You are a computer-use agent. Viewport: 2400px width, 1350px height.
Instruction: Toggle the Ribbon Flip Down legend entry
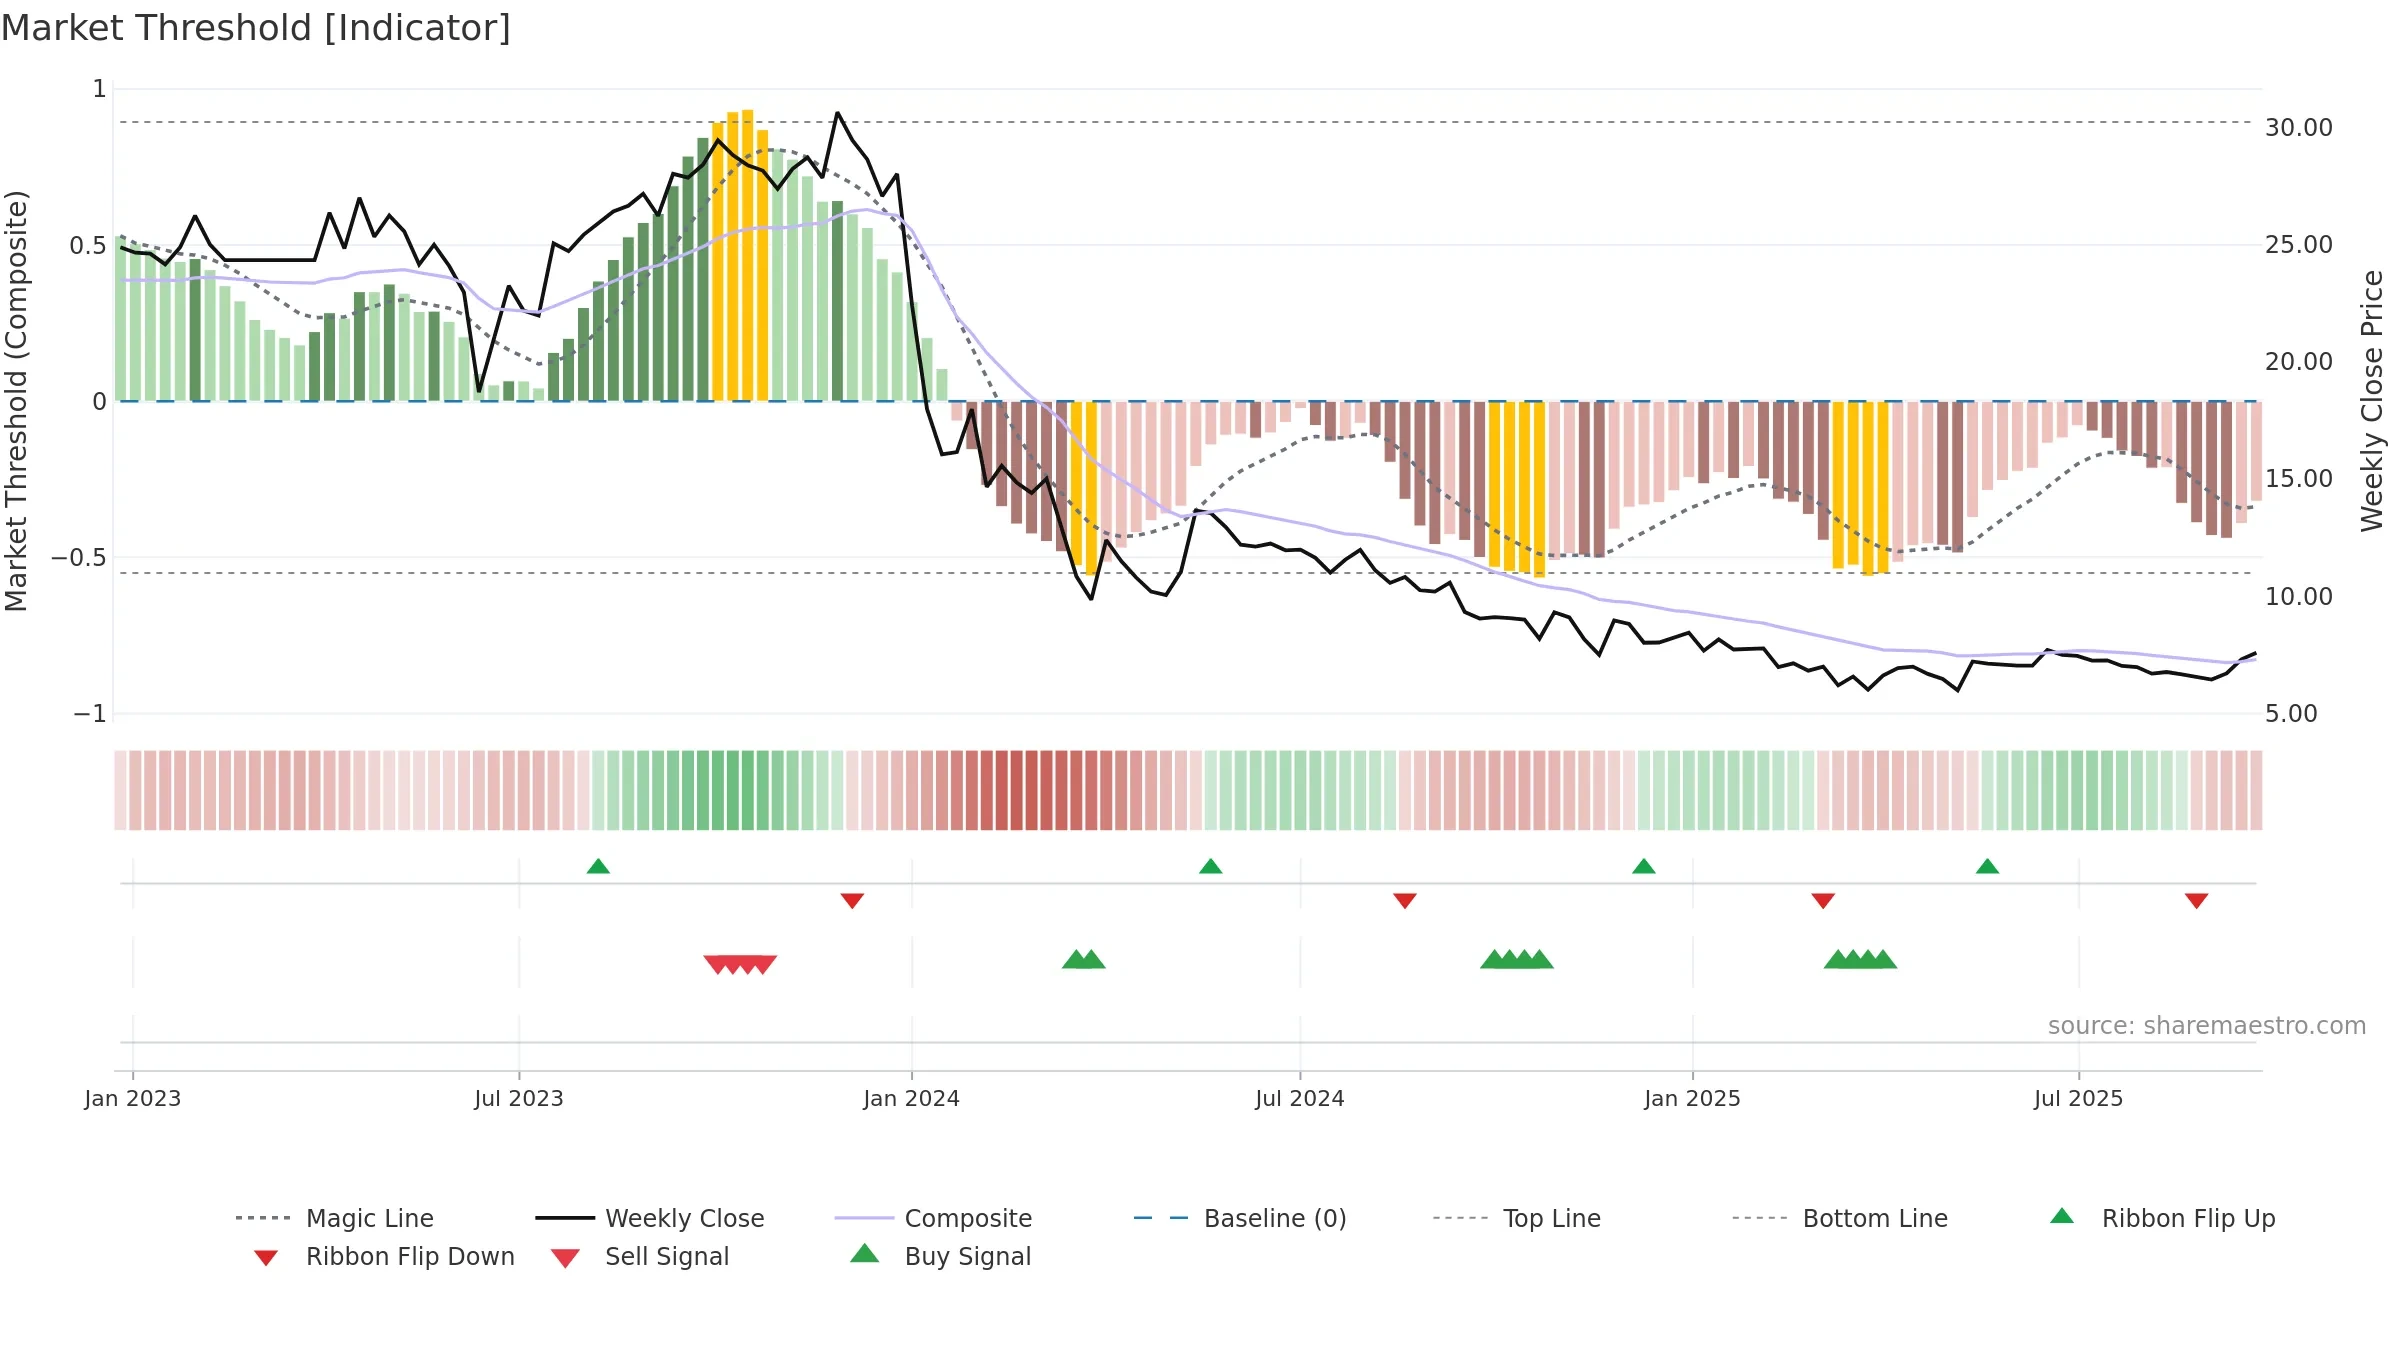[x=383, y=1256]
